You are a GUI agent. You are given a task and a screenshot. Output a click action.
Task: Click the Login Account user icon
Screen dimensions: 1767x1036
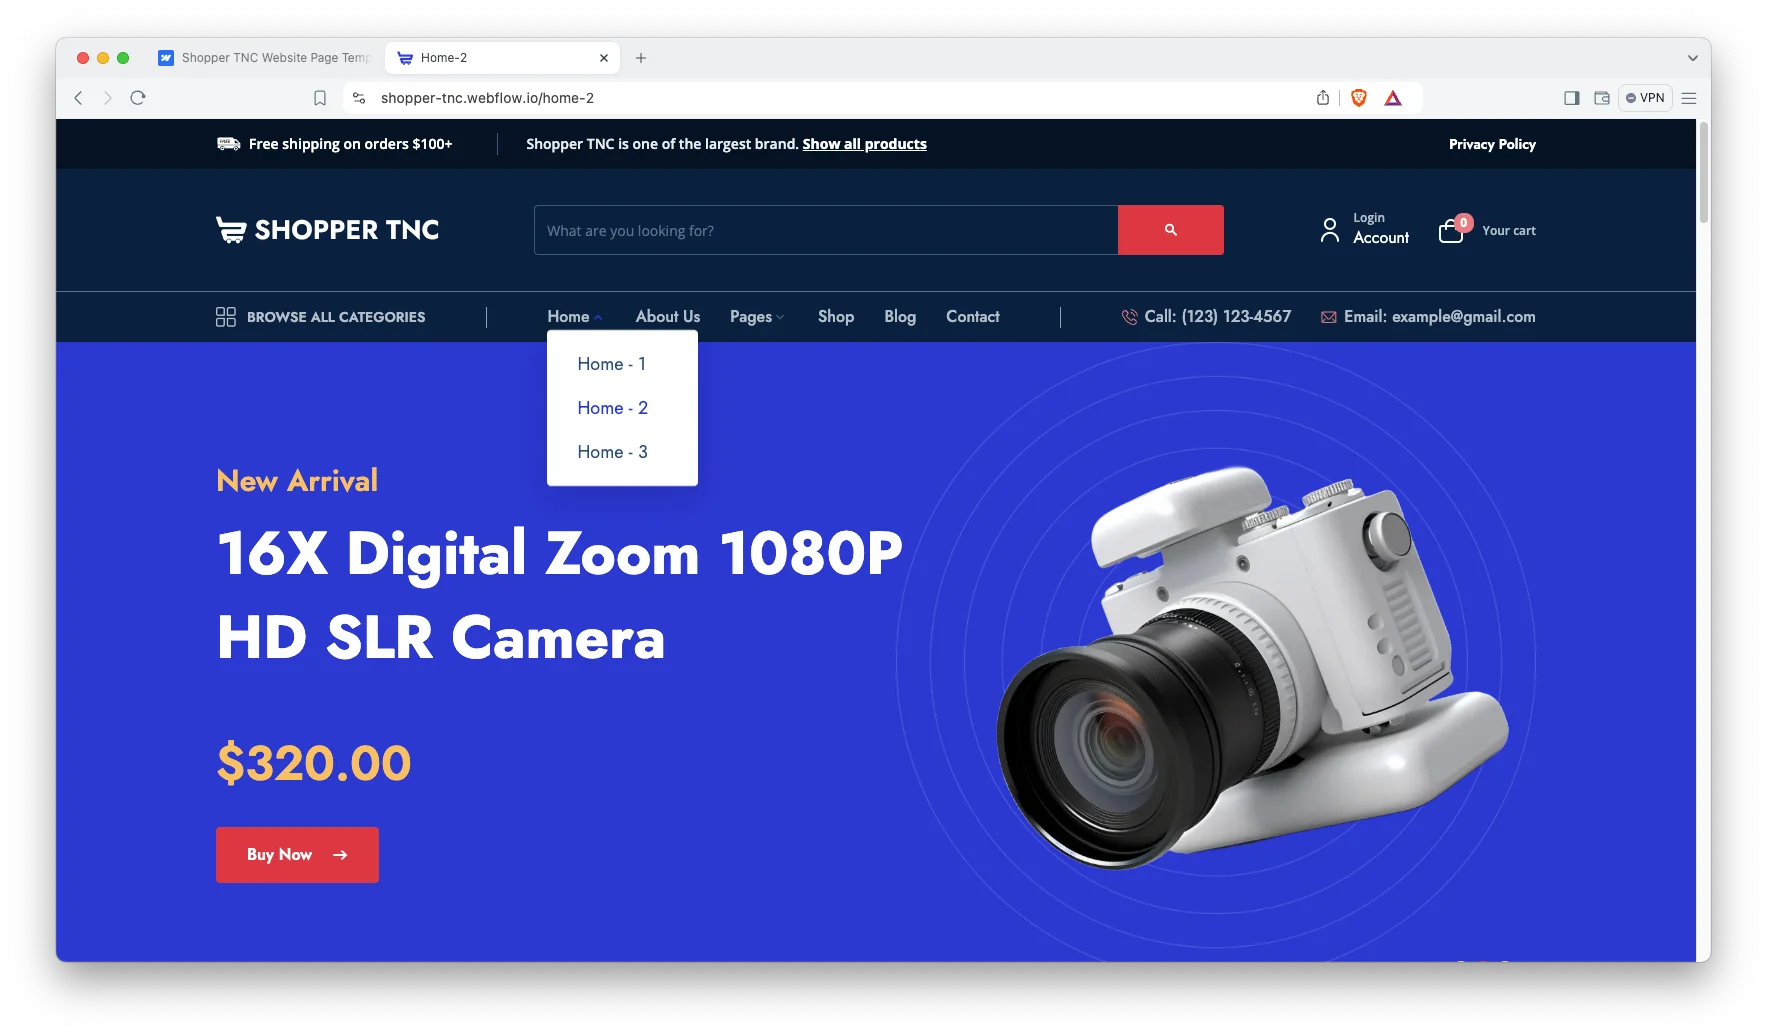[1329, 230]
